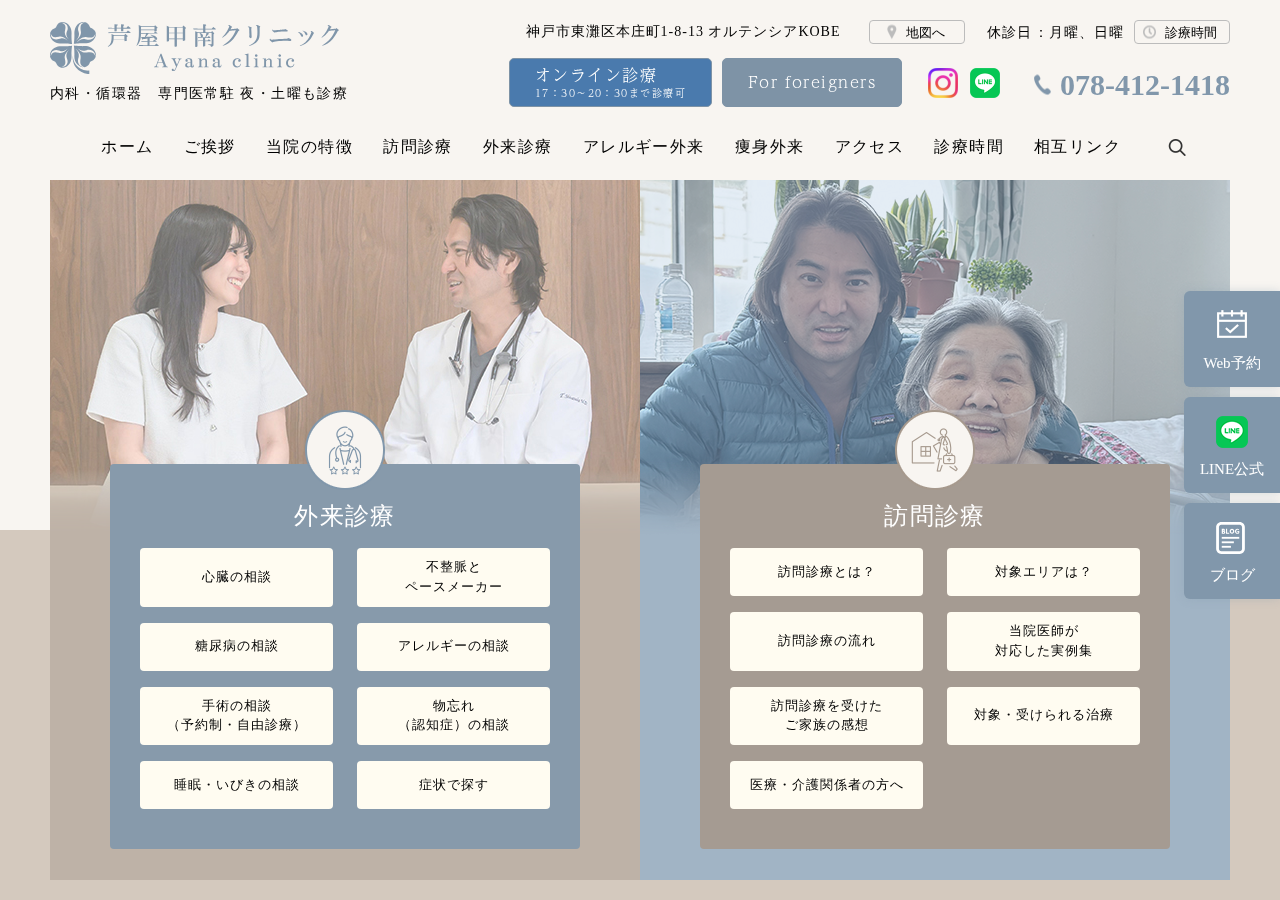The width and height of the screenshot is (1280, 900).
Task: Select 不整脈とペースメーカー button
Action: [x=453, y=577]
